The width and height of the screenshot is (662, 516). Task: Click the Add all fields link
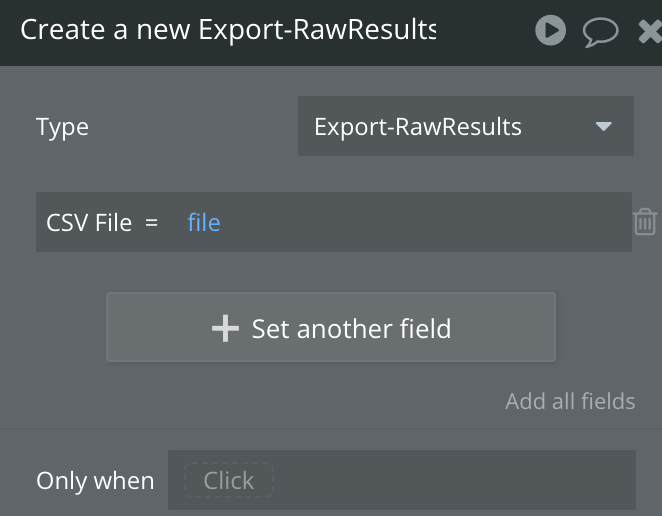pyautogui.click(x=570, y=401)
